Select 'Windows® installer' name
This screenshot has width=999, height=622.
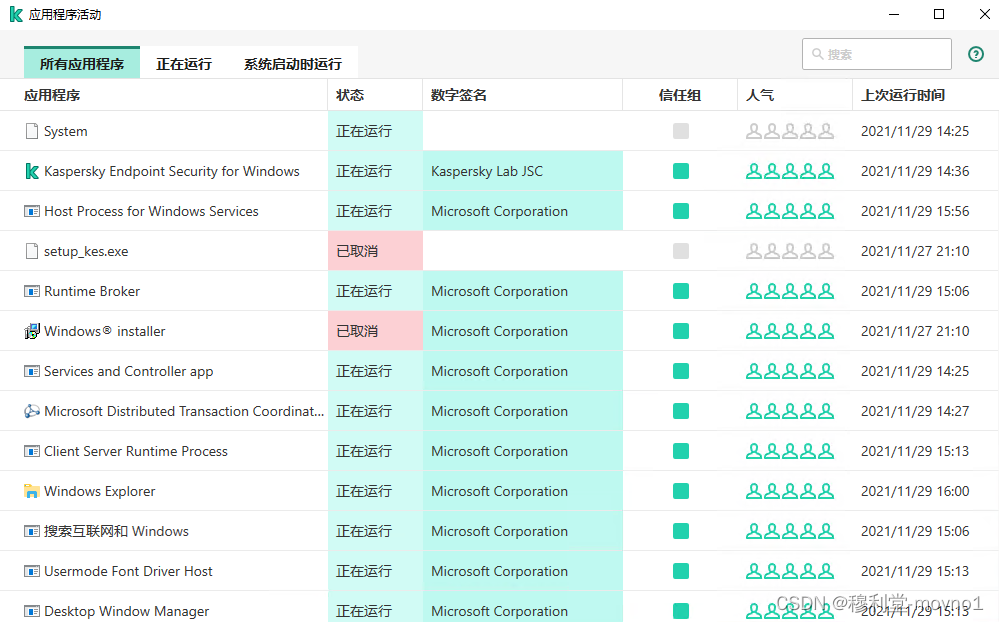[104, 331]
